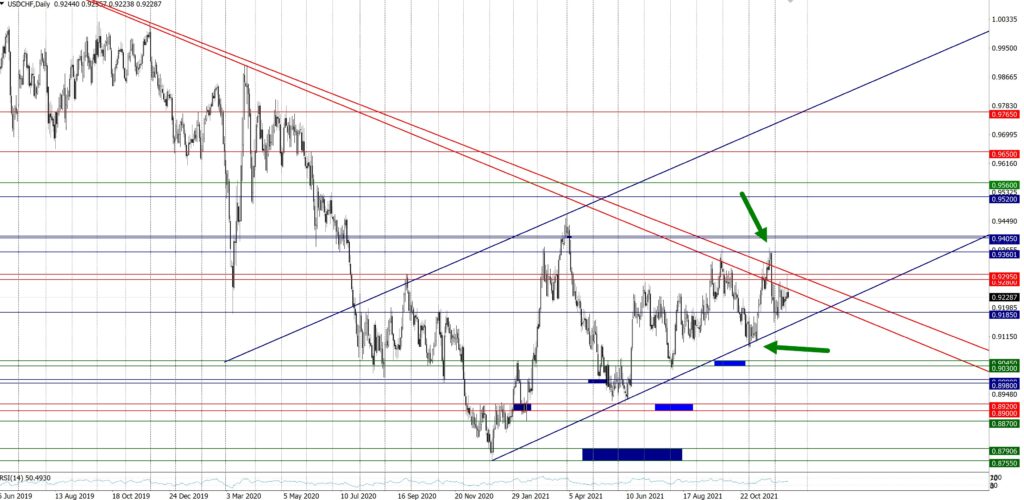Image resolution: width=1024 pixels, height=500 pixels.
Task: Select the blue 0.91850 price level tag
Action: (1004, 314)
